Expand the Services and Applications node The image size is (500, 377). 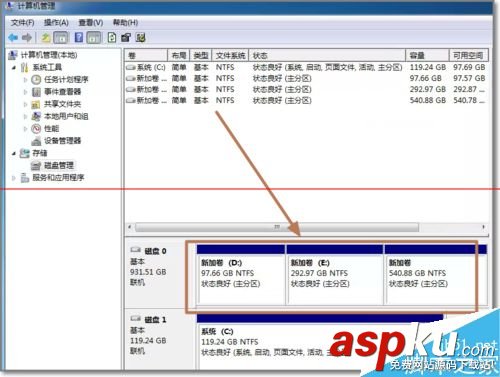tap(14, 178)
